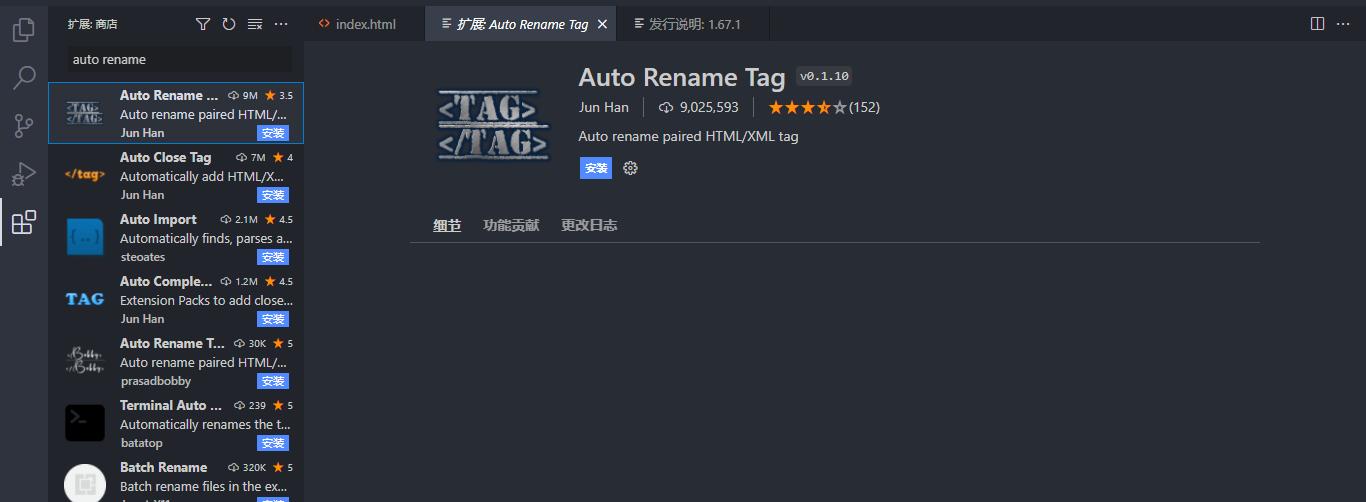Install the batatop Terminal Auto extension
The image size is (1366, 502).
coord(273,443)
